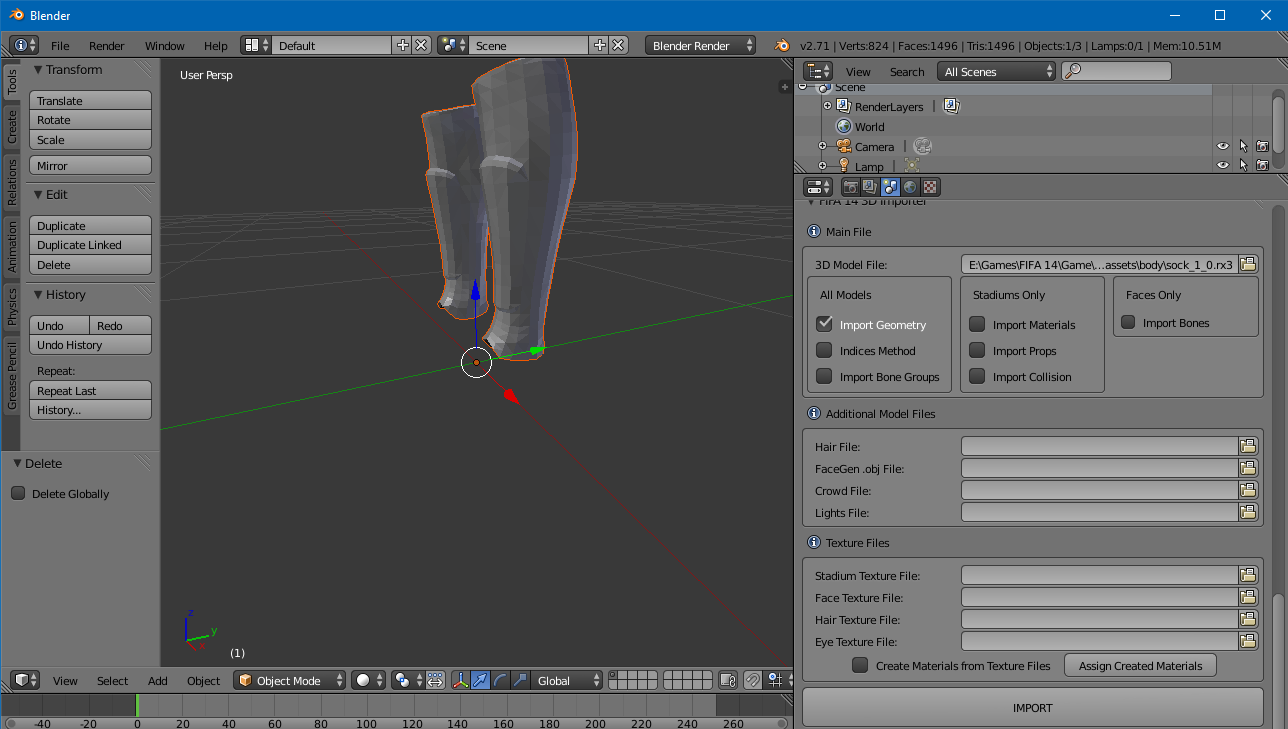Open the pivot point selector

407,680
